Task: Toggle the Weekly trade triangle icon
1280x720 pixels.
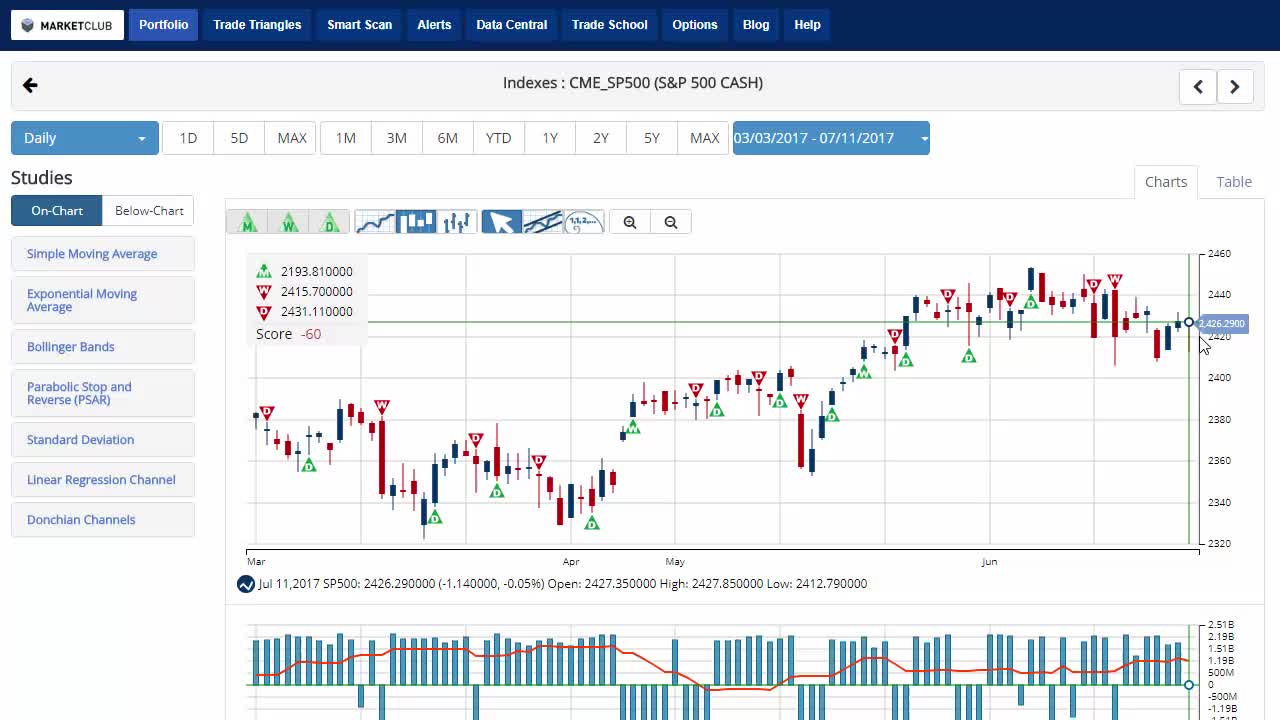Action: coord(289,222)
